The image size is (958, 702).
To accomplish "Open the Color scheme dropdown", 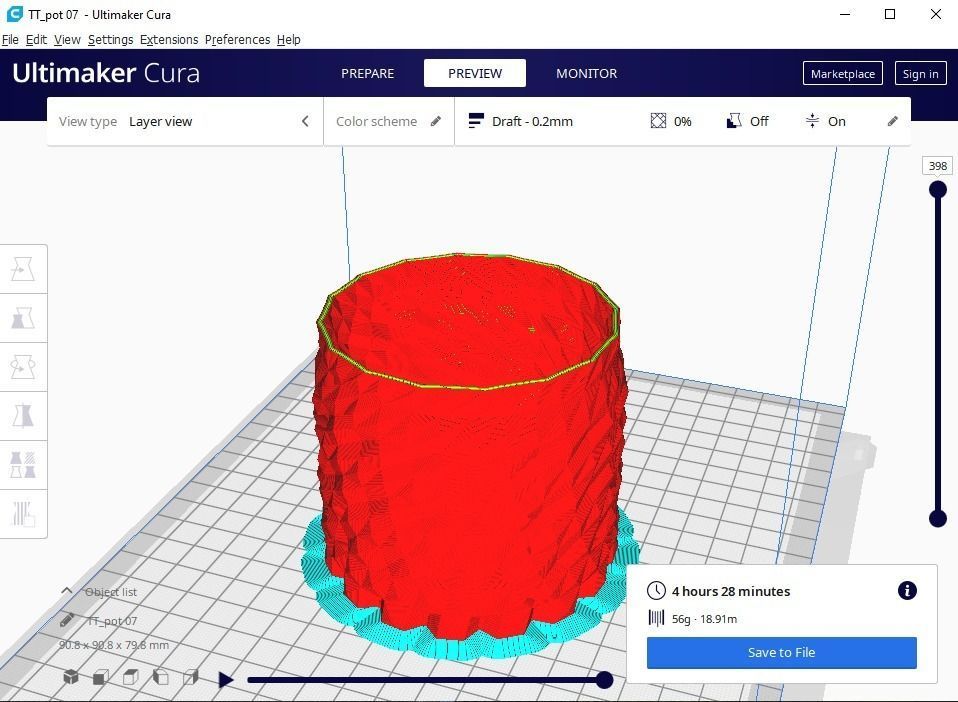I will (389, 121).
